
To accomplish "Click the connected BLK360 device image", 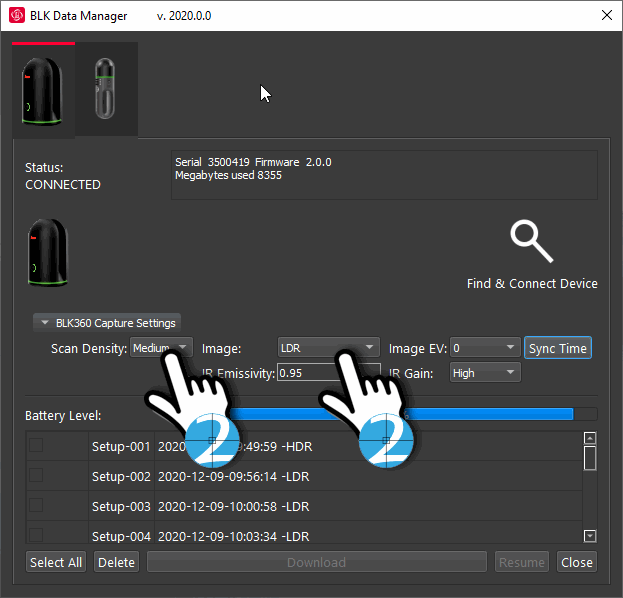I will pos(48,252).
